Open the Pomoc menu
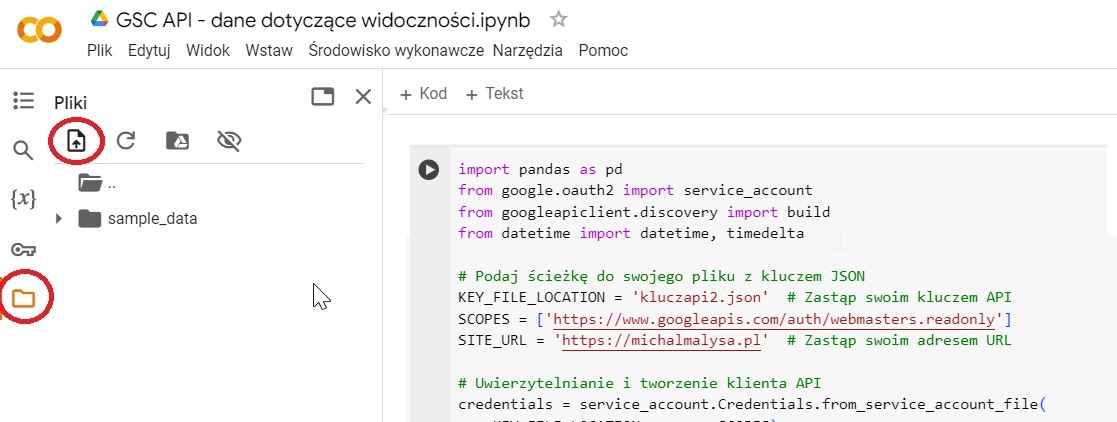The image size is (1117, 422). 603,51
